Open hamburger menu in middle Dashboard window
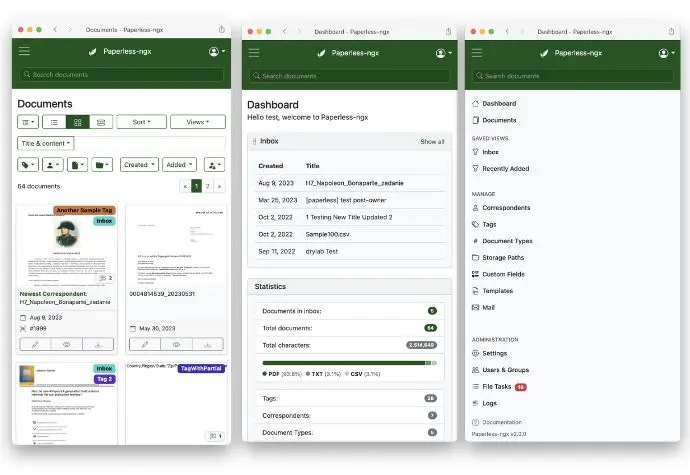This screenshot has width=690, height=475. click(x=254, y=53)
